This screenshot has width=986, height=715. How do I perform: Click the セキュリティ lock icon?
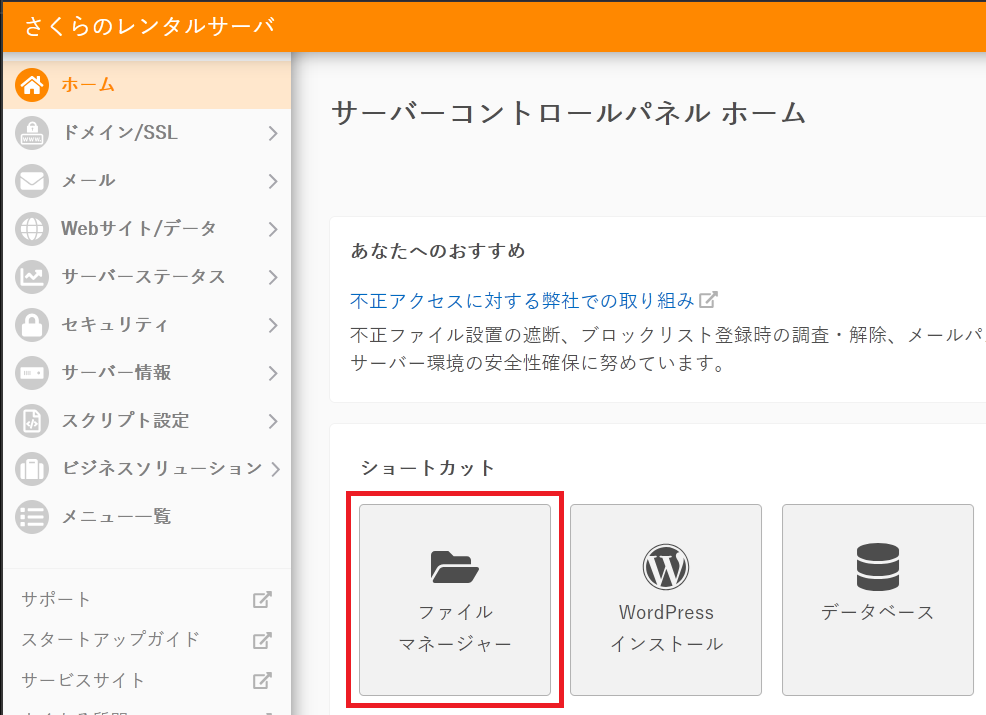click(32, 325)
